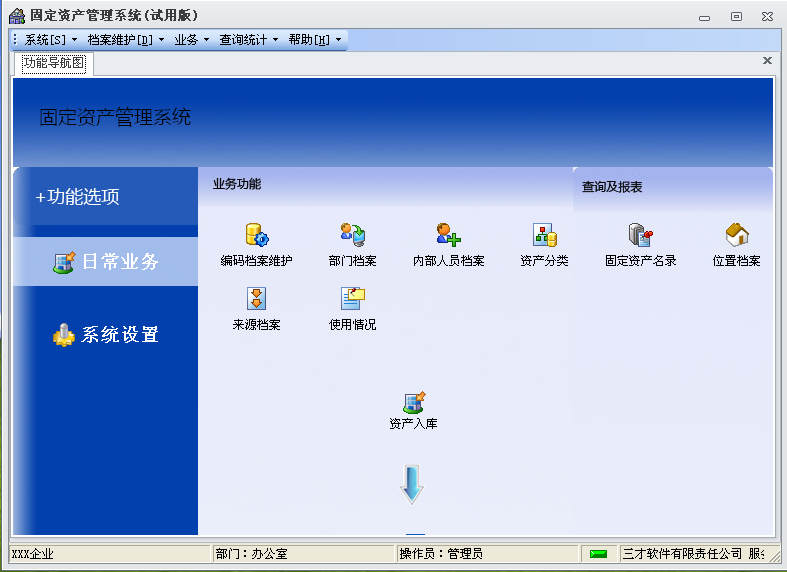
Task: Maximize the application window
Action: coord(736,17)
